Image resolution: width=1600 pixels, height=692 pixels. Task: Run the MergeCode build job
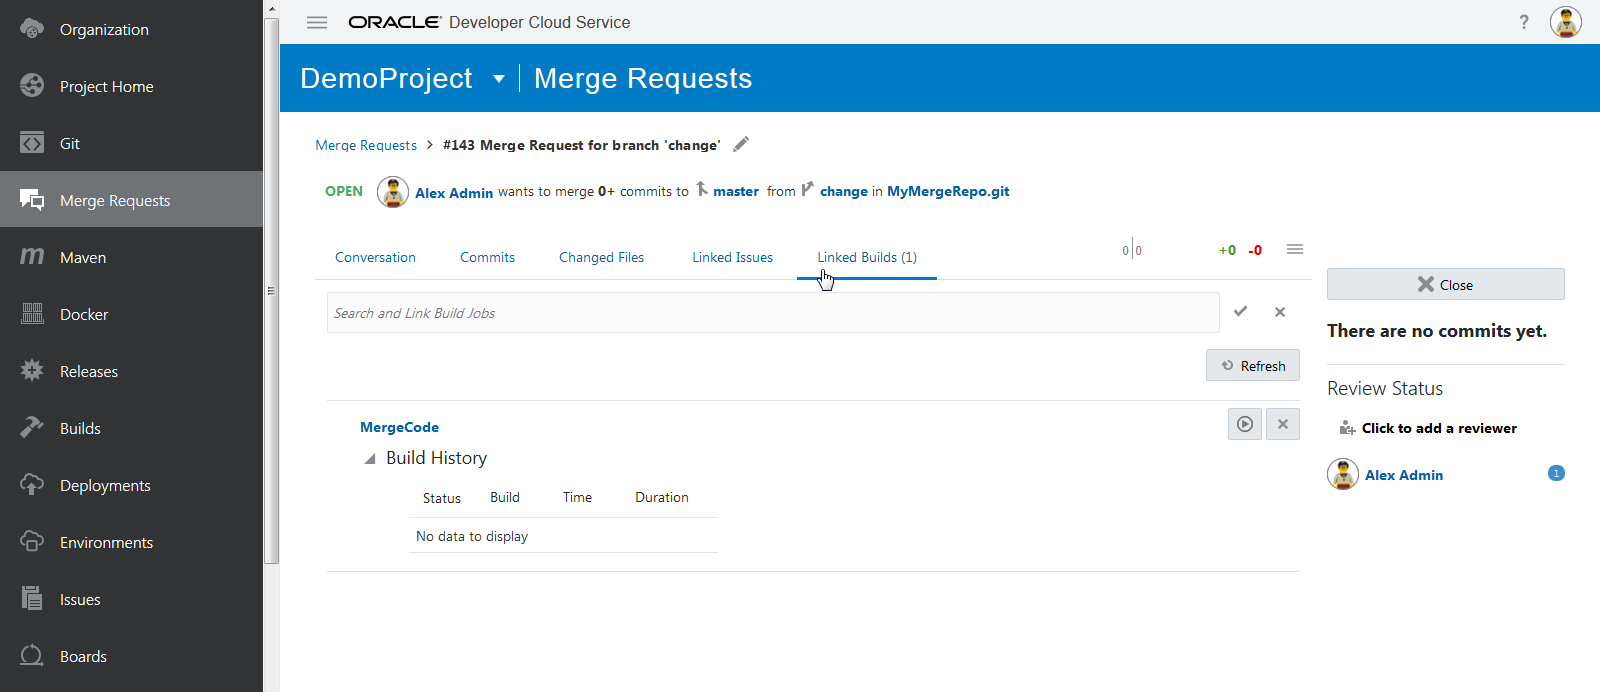pyautogui.click(x=1244, y=424)
